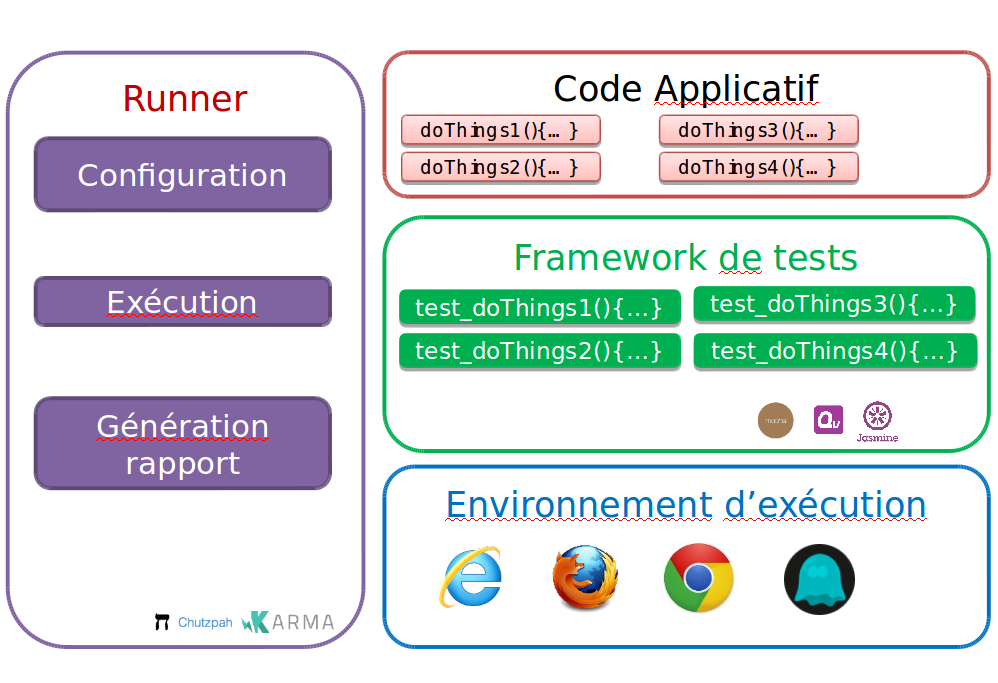Click the Code Applicatif heading
The height and width of the screenshot is (683, 998).
pyautogui.click(x=686, y=88)
